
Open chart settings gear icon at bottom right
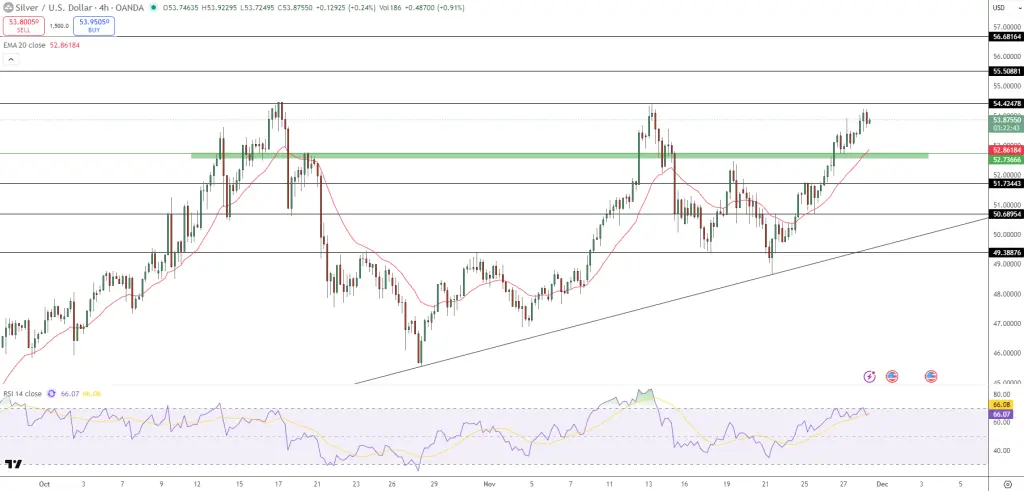[x=1007, y=484]
